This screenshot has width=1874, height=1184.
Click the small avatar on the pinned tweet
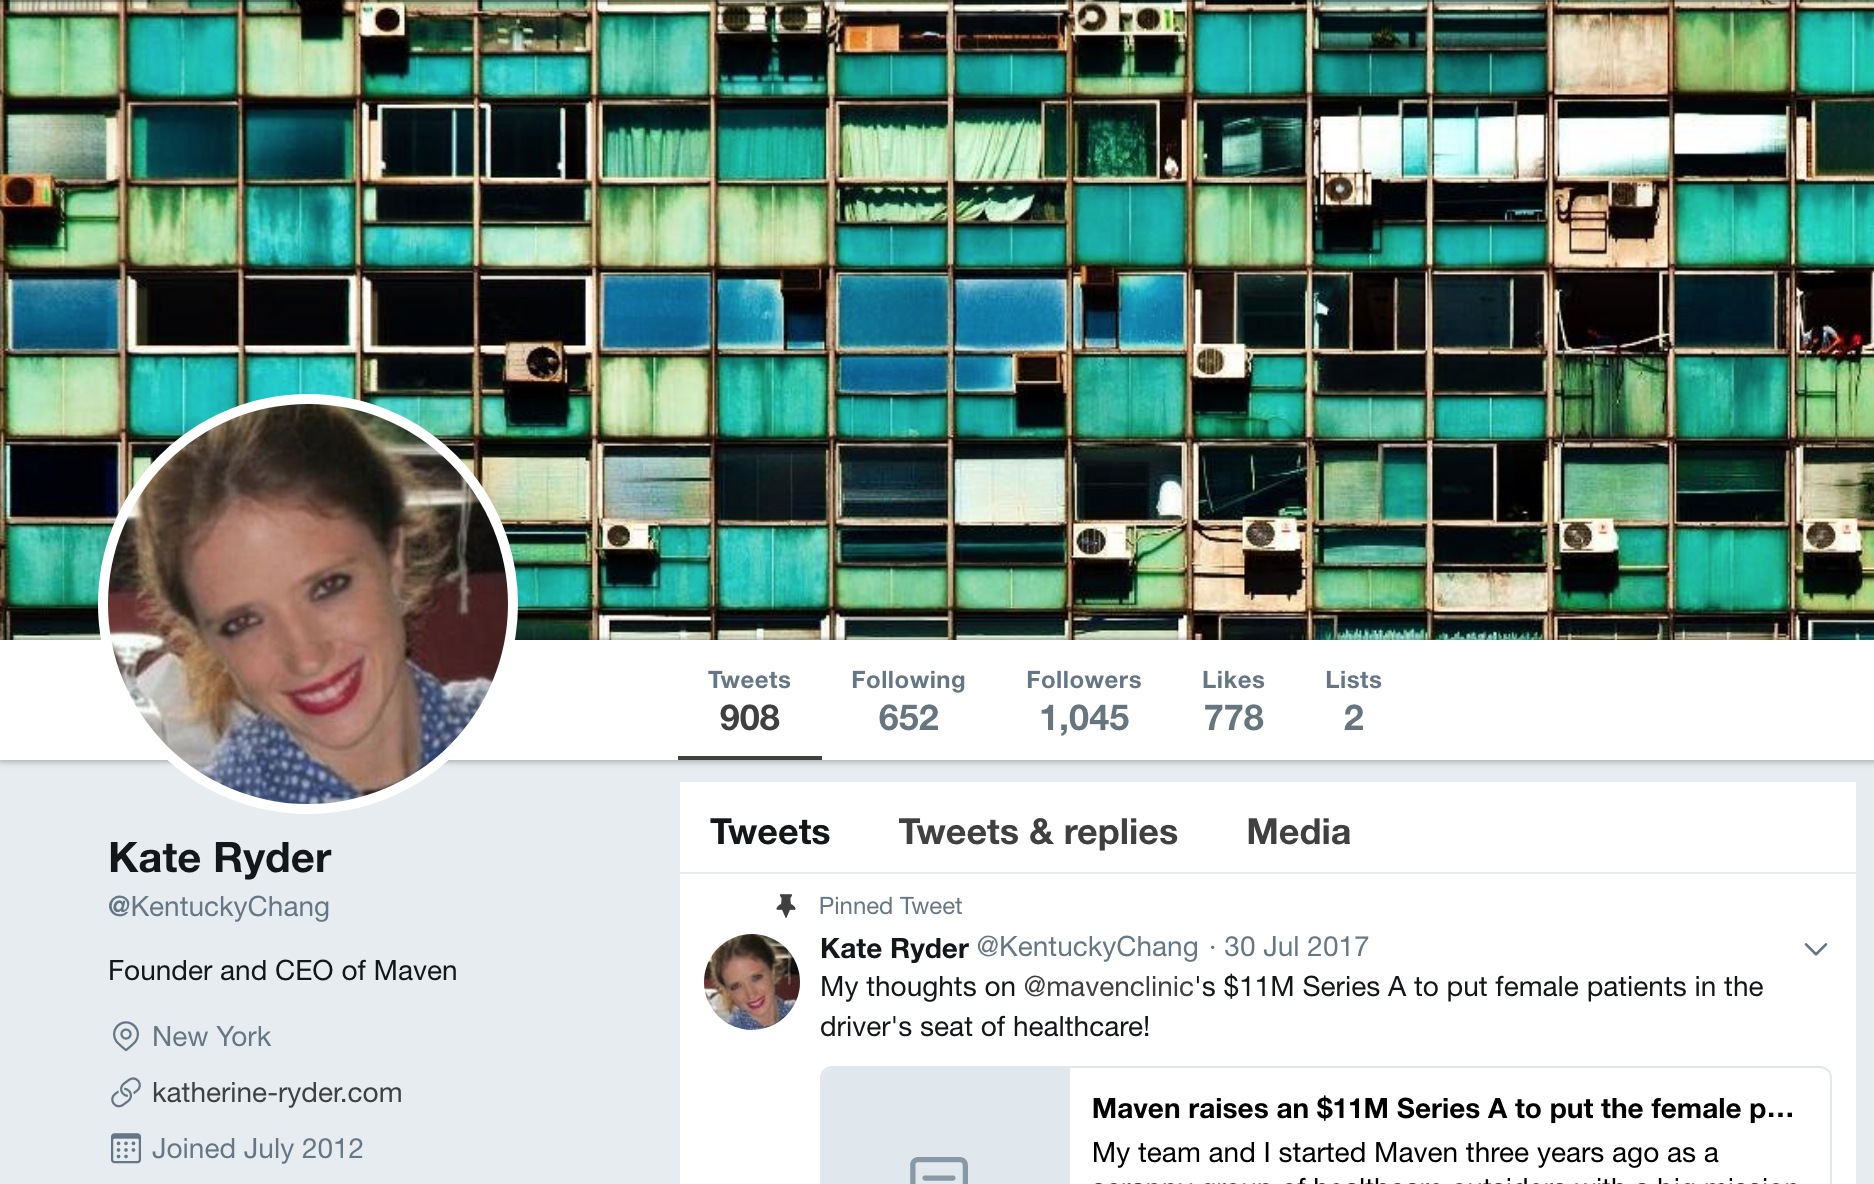coord(752,982)
